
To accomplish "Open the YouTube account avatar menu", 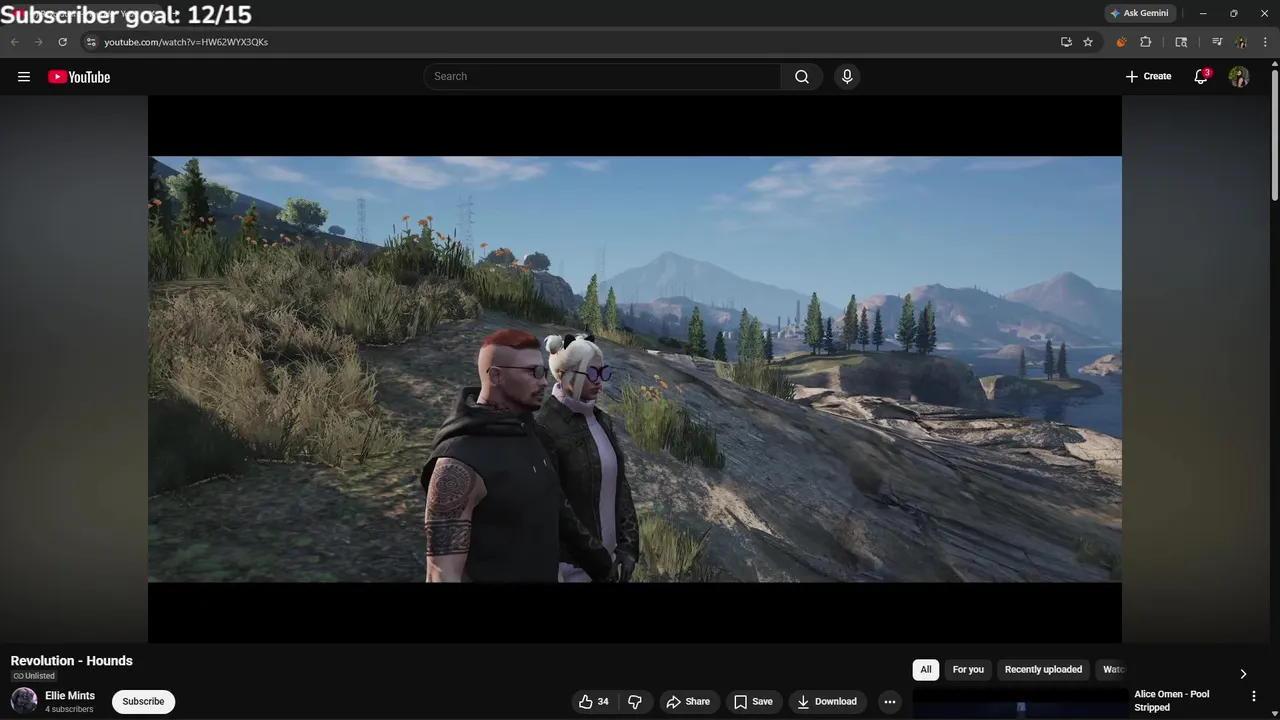I will coord(1239,77).
